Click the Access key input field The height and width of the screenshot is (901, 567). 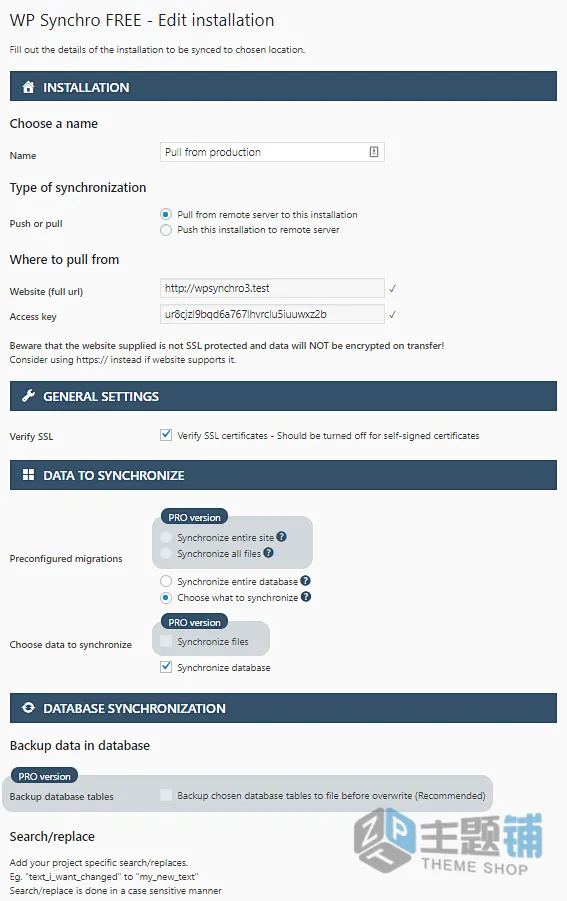point(272,314)
